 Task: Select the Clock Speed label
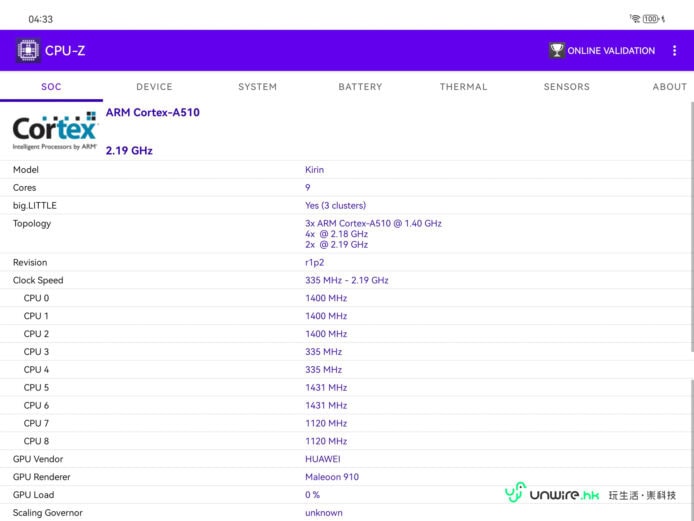pos(38,280)
